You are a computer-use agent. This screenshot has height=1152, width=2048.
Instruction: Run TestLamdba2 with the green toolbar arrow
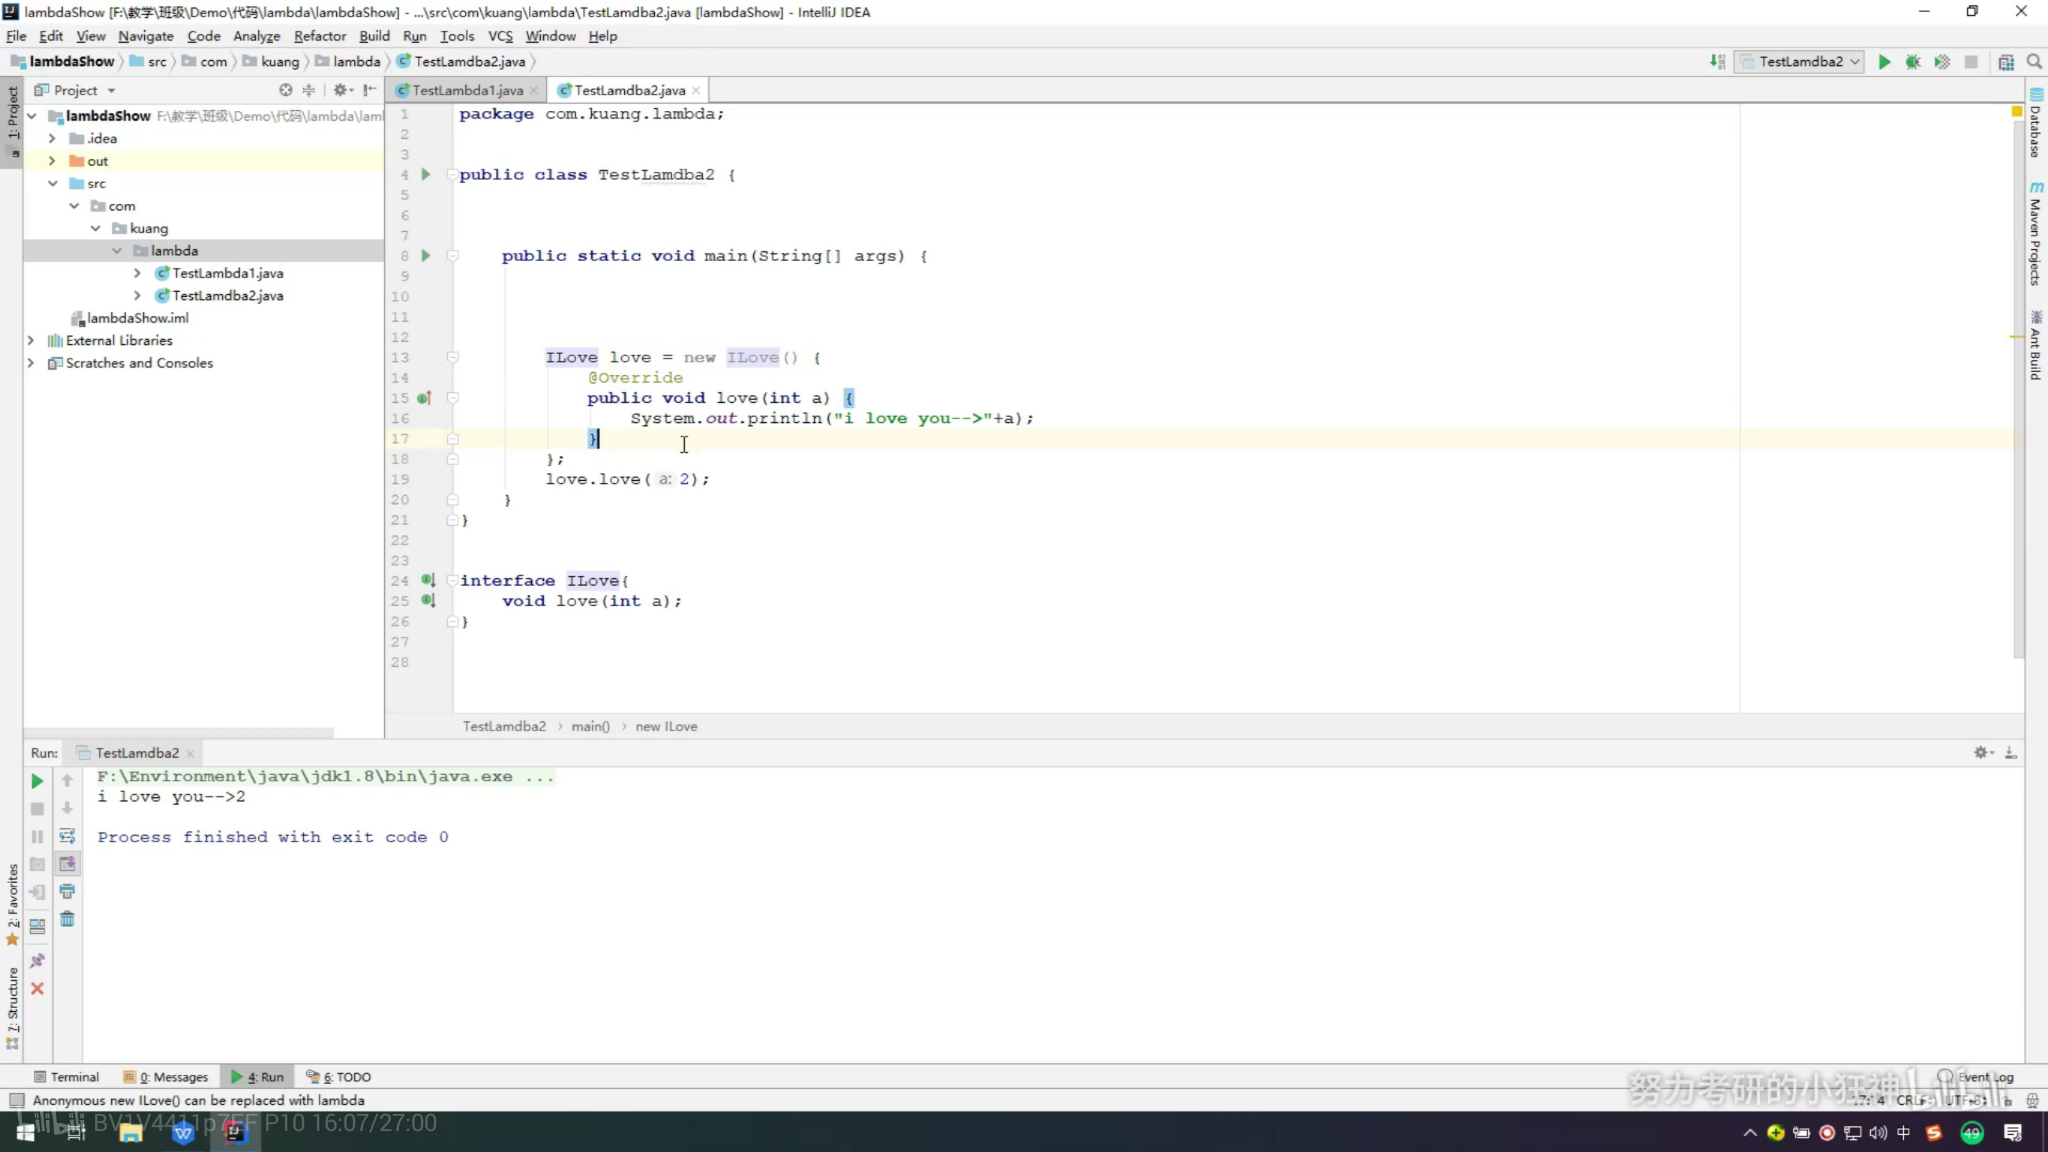(x=1884, y=62)
